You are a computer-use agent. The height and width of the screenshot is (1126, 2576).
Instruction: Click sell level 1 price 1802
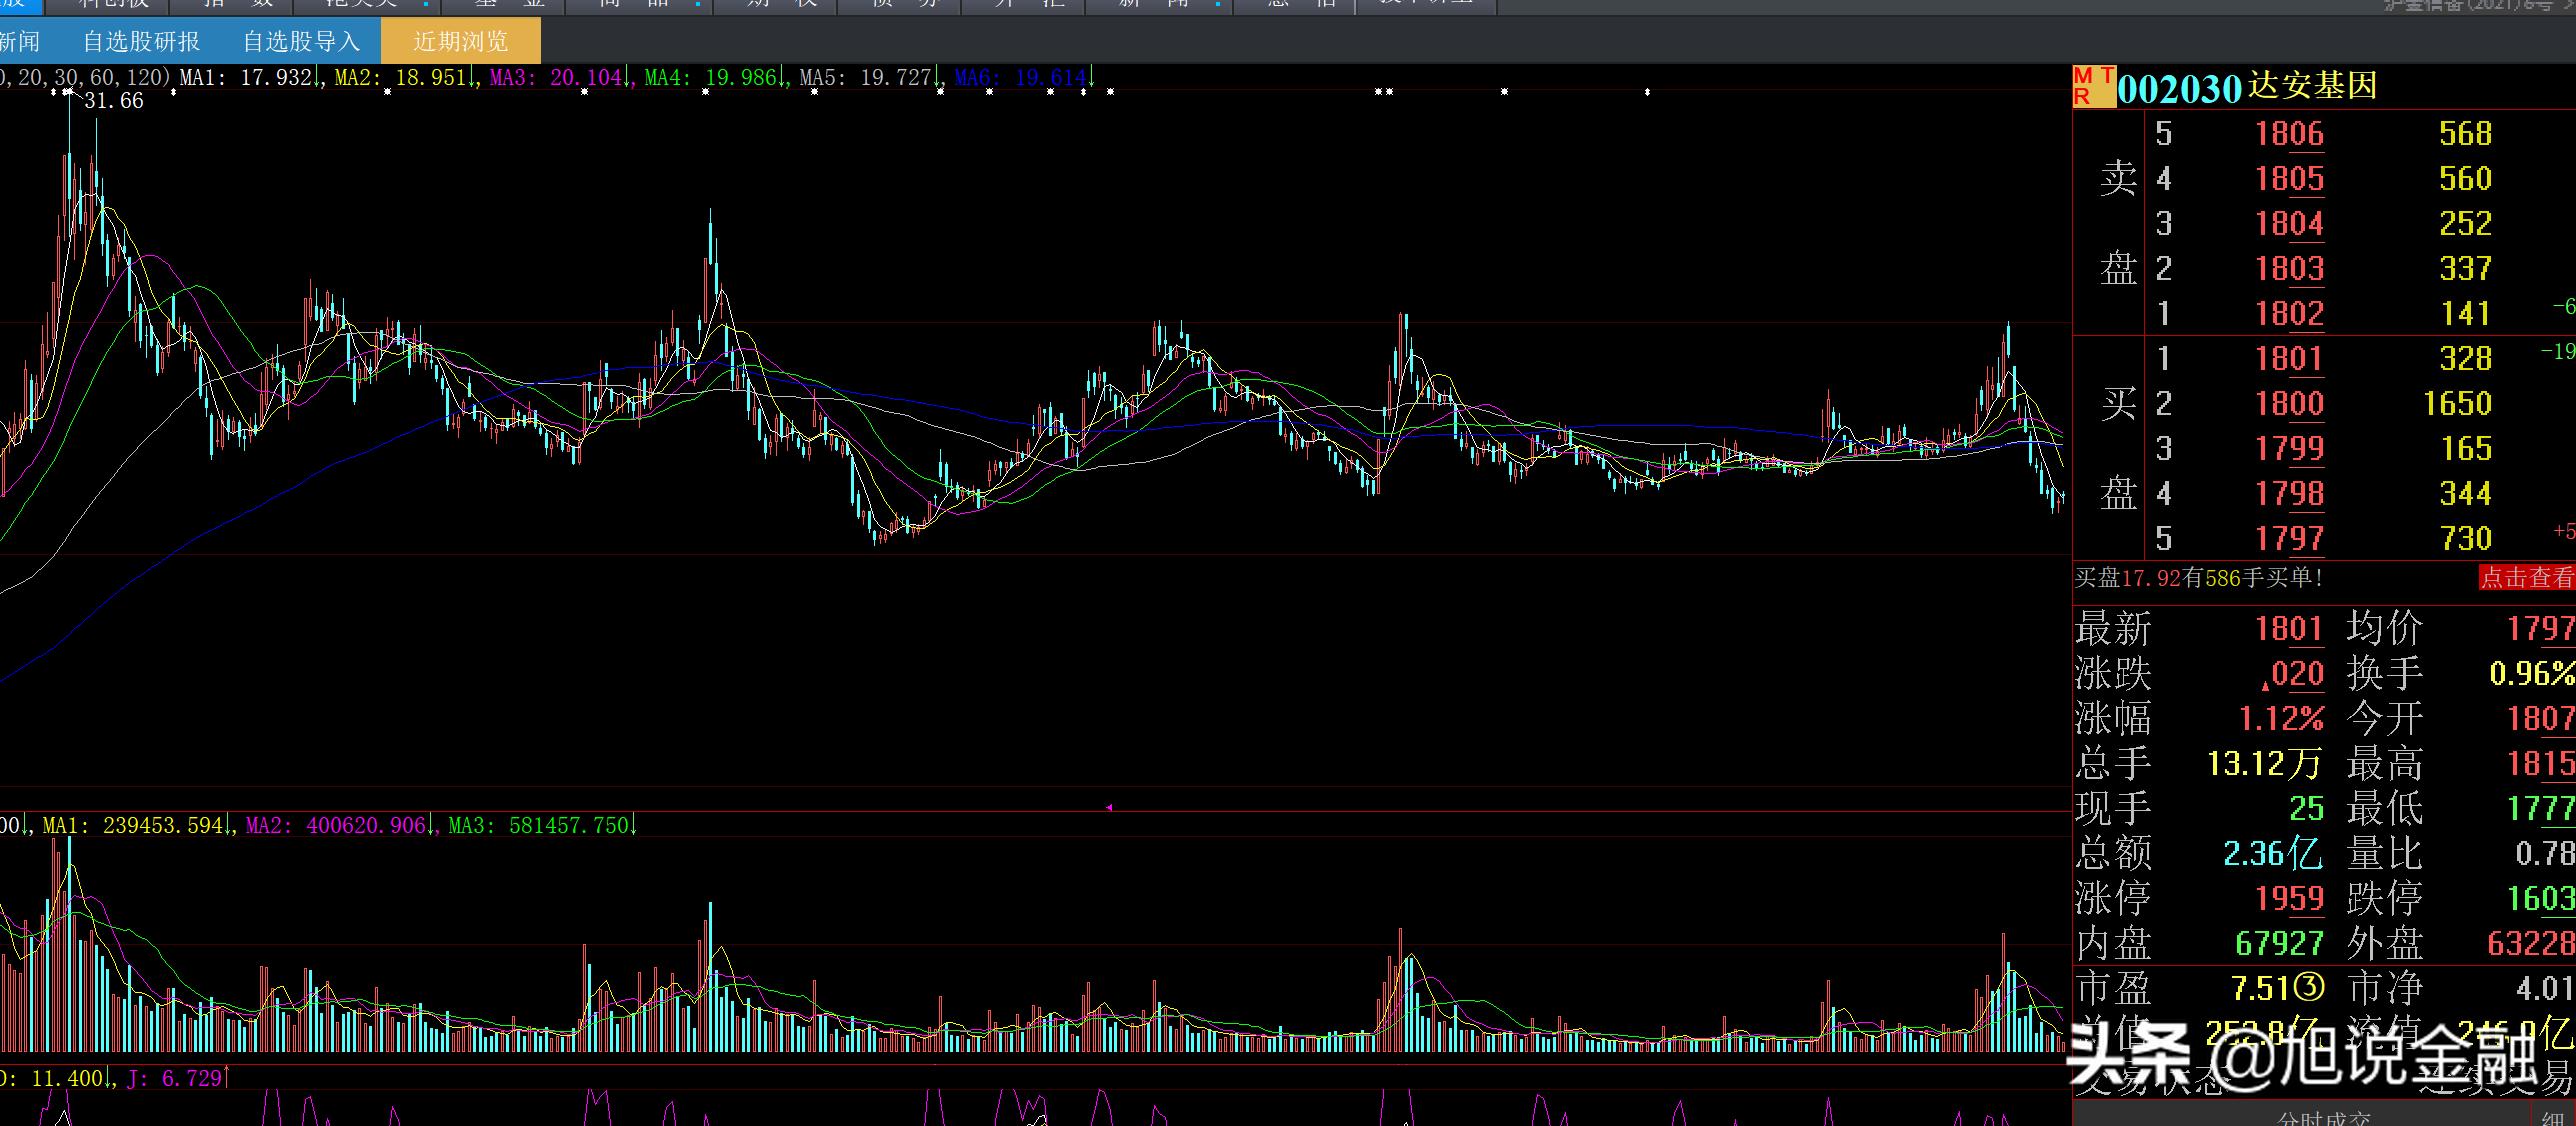coord(2289,314)
